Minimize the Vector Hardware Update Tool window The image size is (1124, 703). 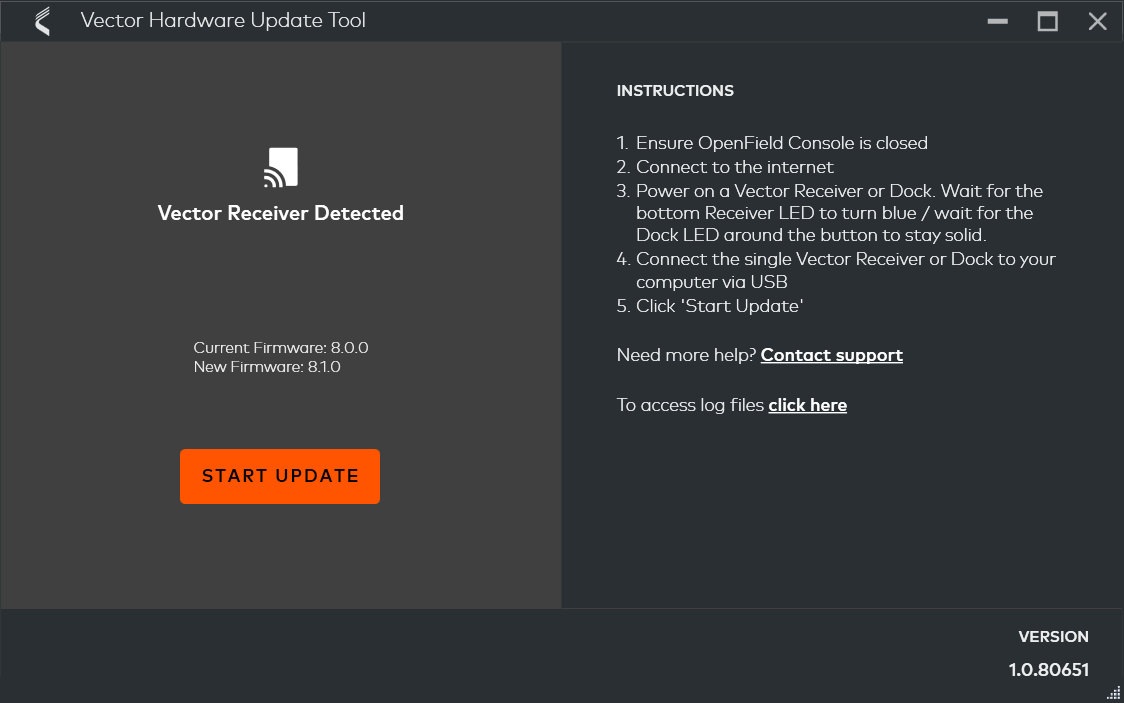tap(997, 21)
